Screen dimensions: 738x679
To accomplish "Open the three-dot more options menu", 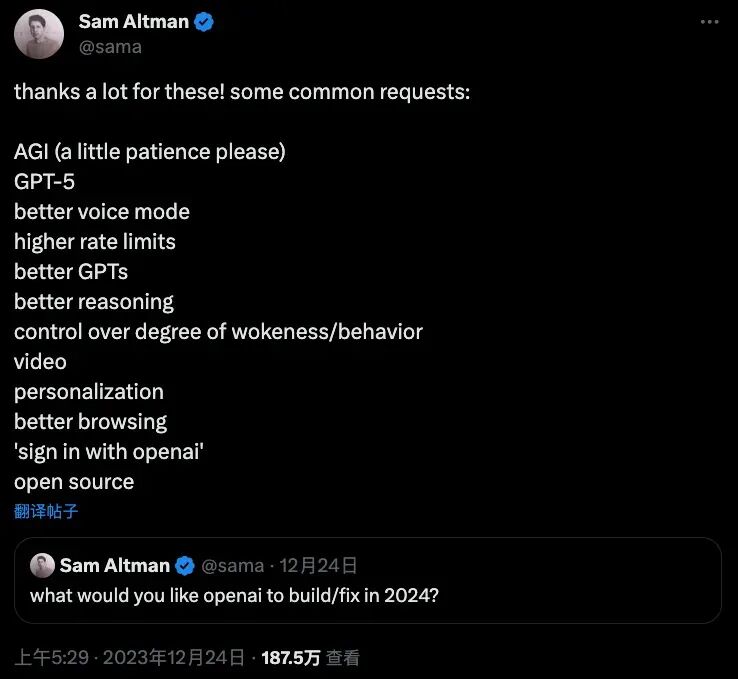I will click(x=708, y=22).
